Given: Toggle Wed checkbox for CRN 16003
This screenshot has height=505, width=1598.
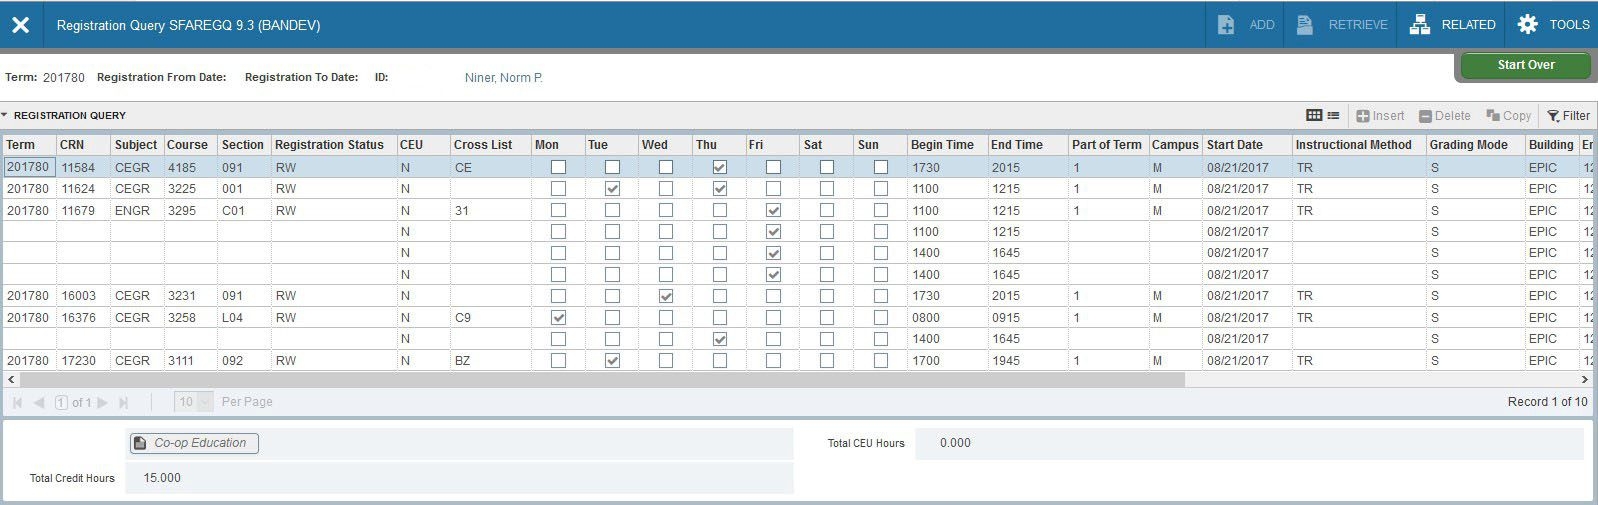Looking at the screenshot, I should click(666, 296).
